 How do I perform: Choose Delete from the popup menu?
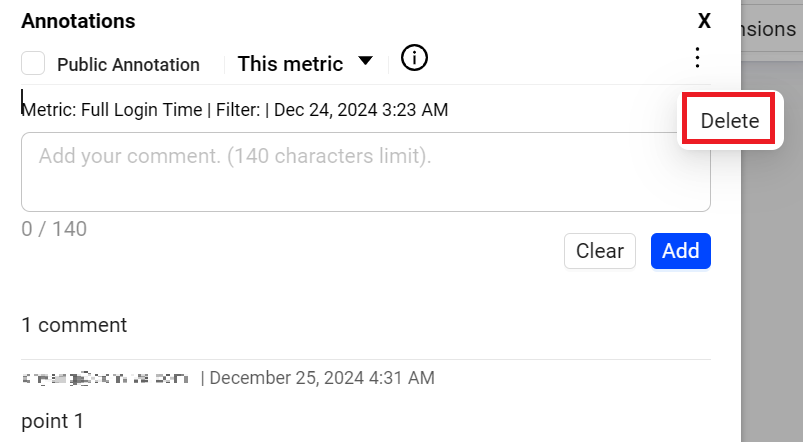click(x=729, y=121)
